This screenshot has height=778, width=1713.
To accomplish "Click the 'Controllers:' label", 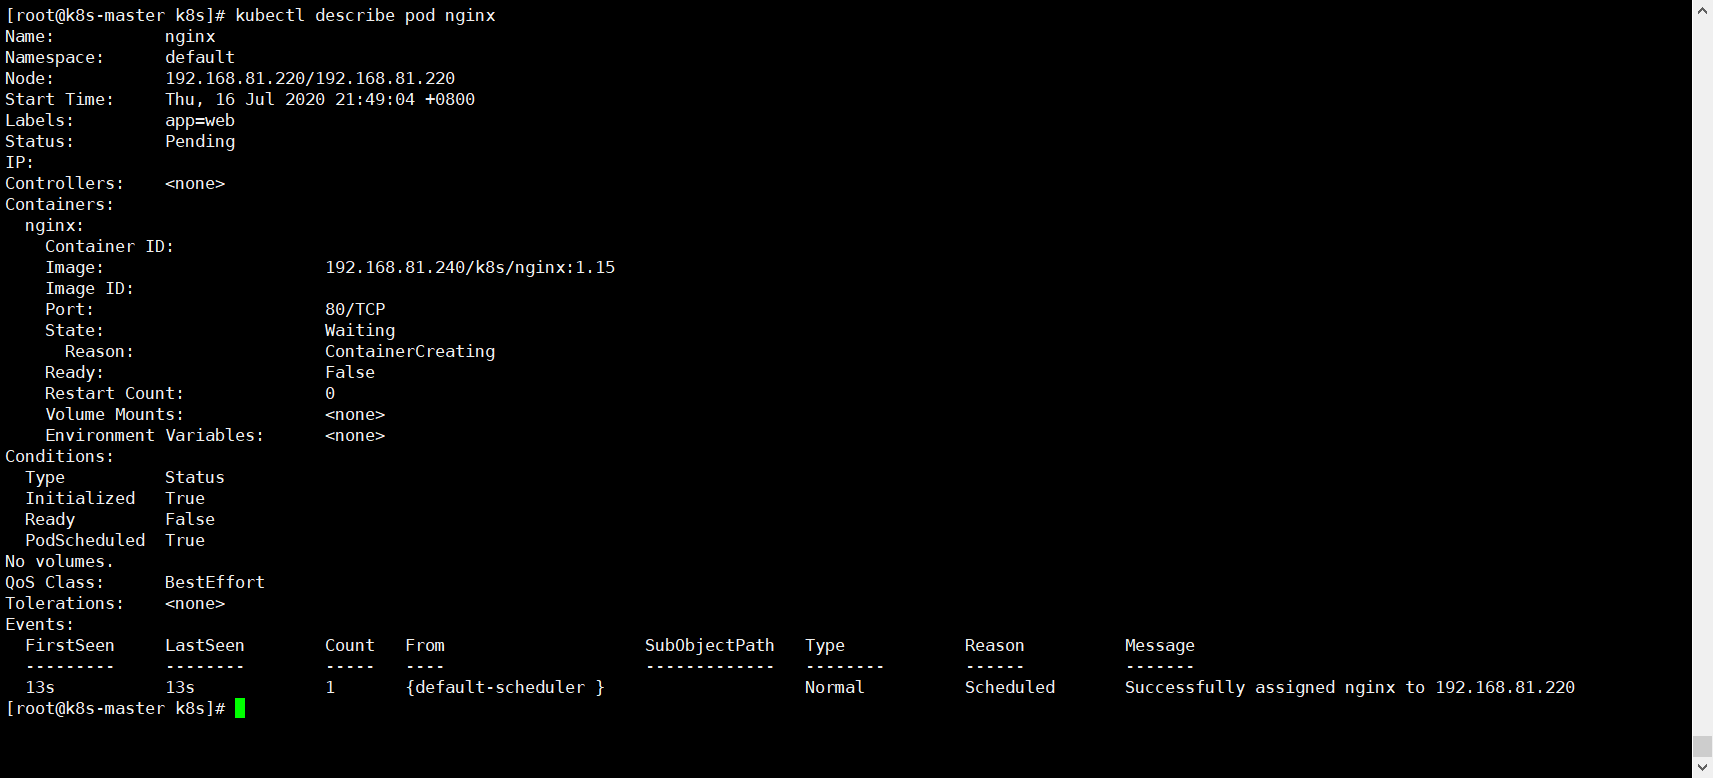I will [64, 183].
